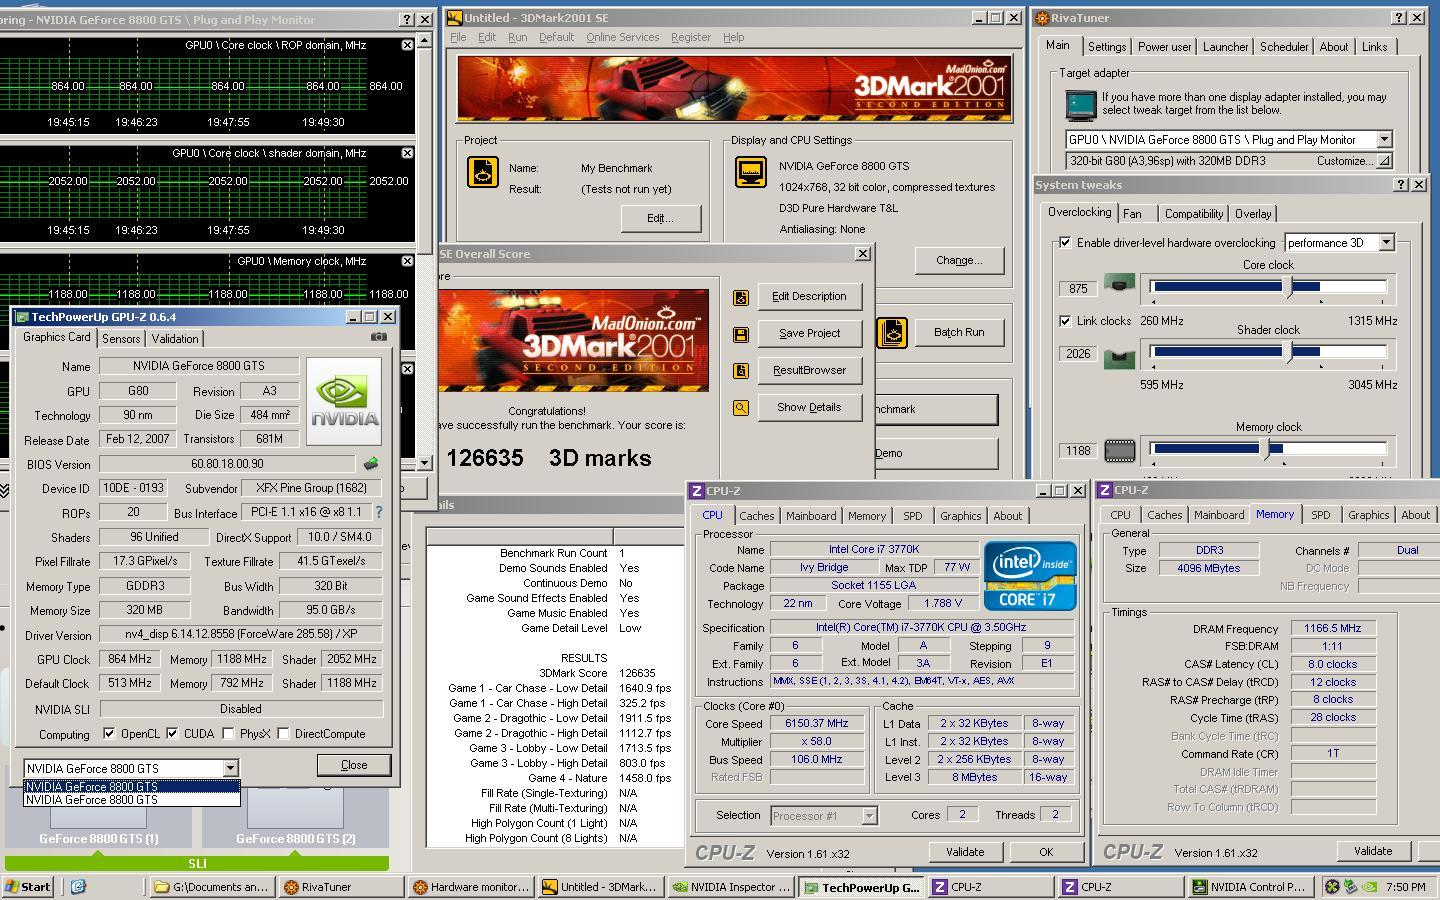The width and height of the screenshot is (1440, 900).
Task: Click the Start button
Action: (x=28, y=887)
